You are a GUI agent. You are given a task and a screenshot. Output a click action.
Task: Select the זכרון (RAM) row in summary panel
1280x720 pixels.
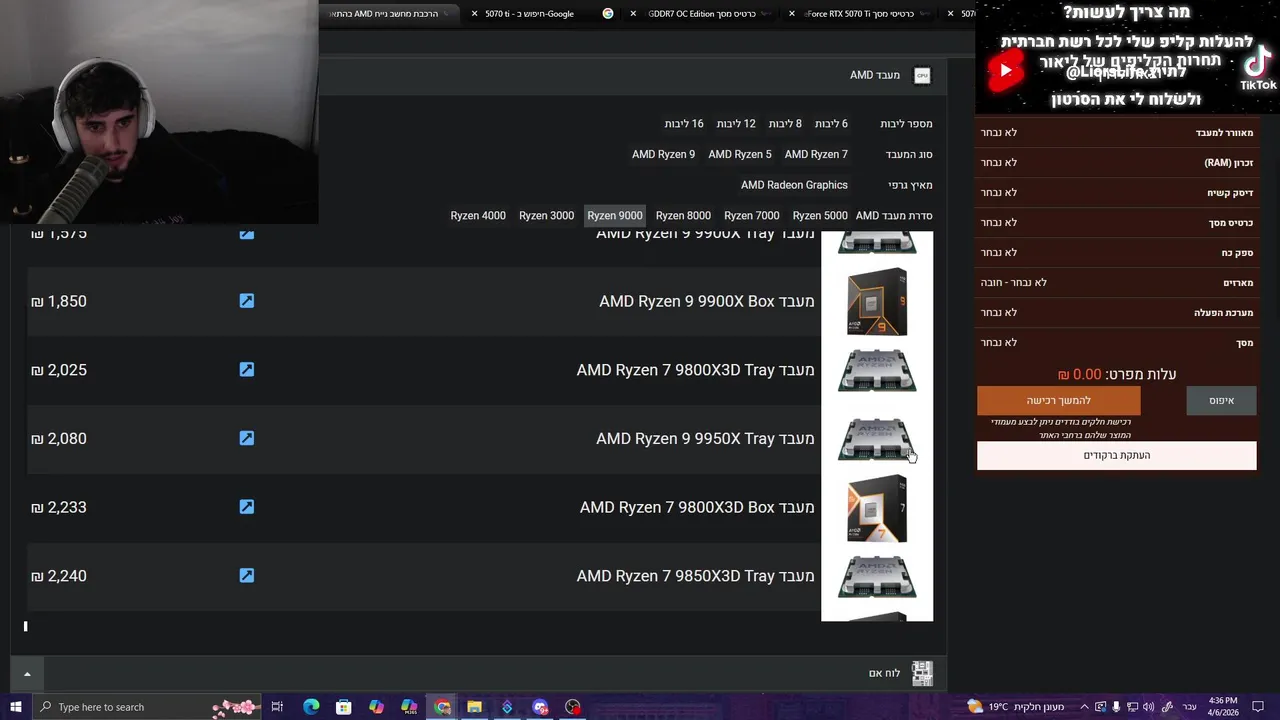1116,163
